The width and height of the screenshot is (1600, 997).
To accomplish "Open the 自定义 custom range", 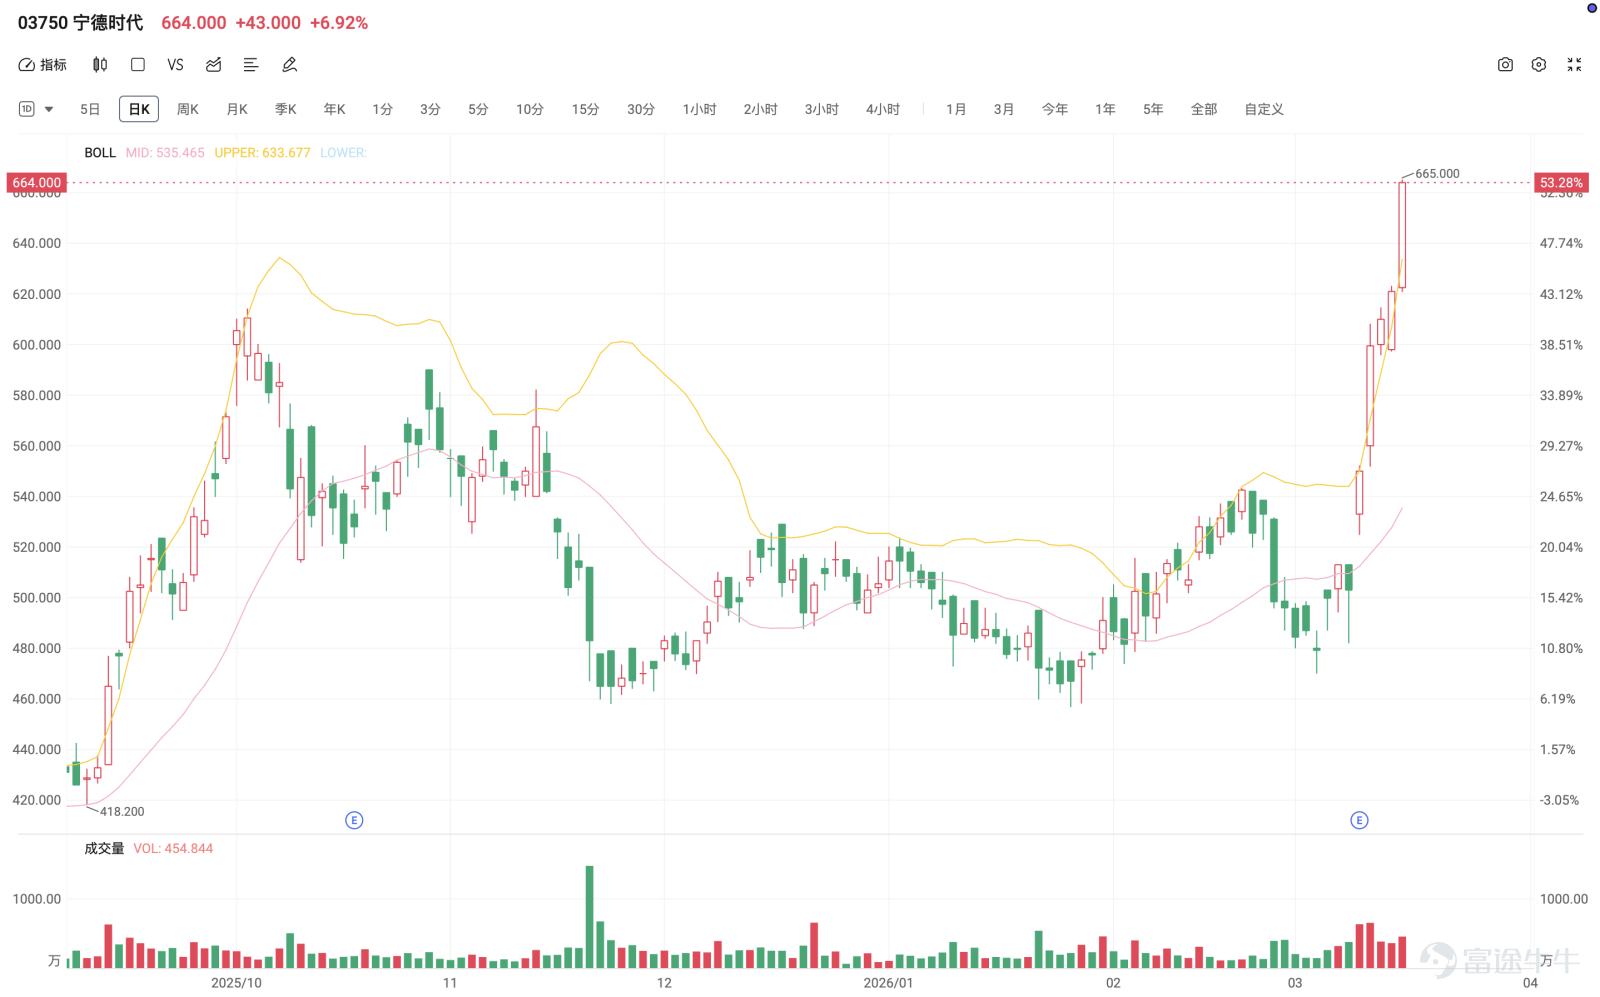I will tap(1264, 109).
